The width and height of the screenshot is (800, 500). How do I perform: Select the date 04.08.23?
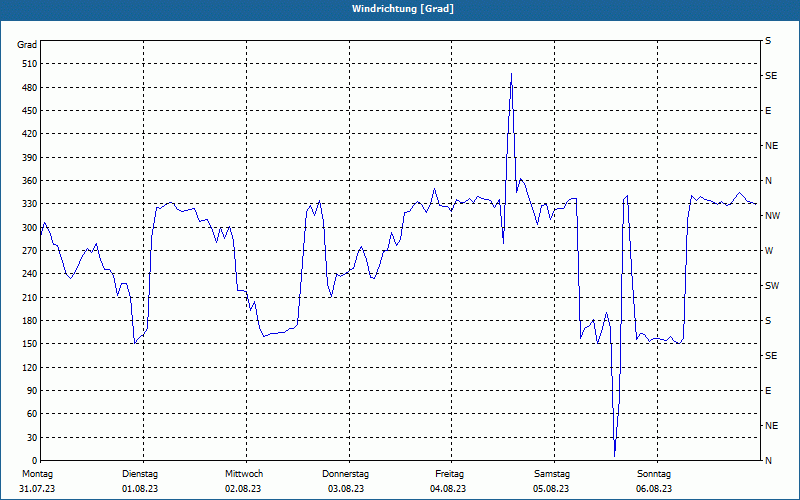448,489
